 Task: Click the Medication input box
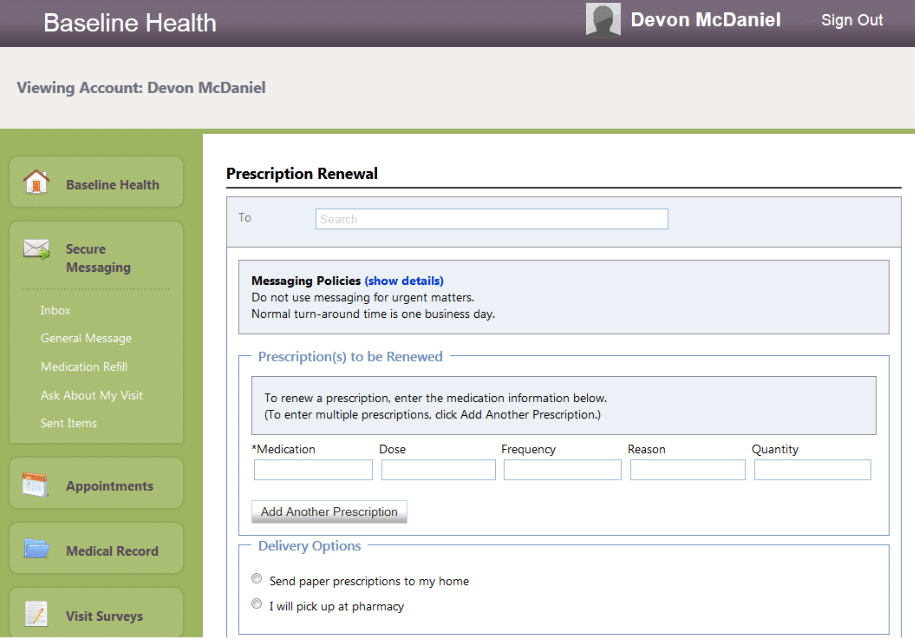[x=312, y=469]
